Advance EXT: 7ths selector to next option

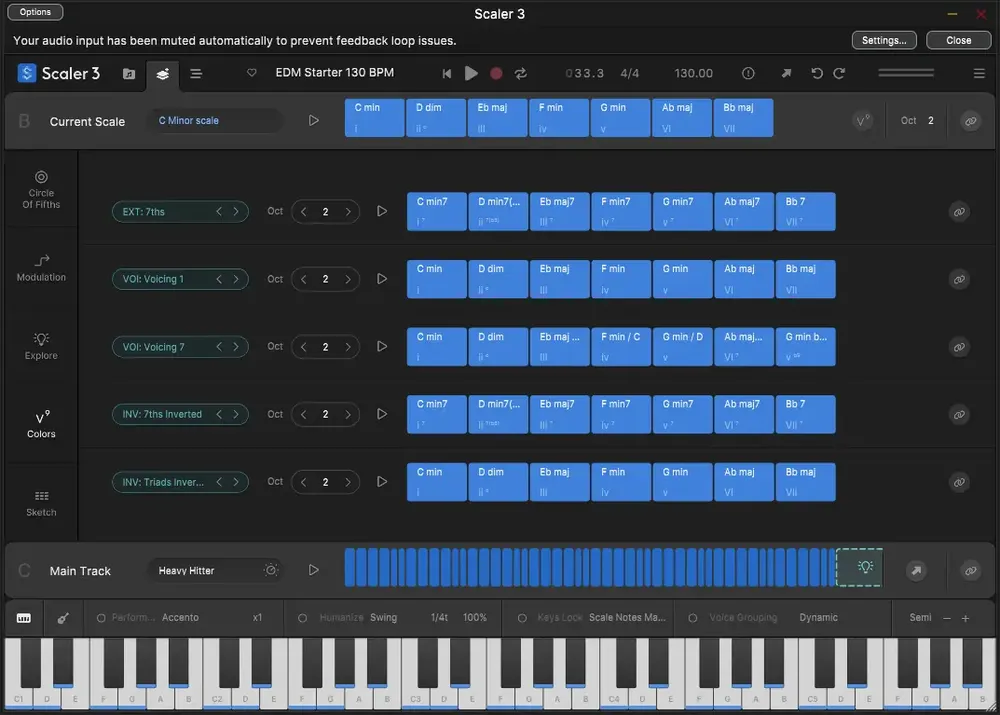236,212
